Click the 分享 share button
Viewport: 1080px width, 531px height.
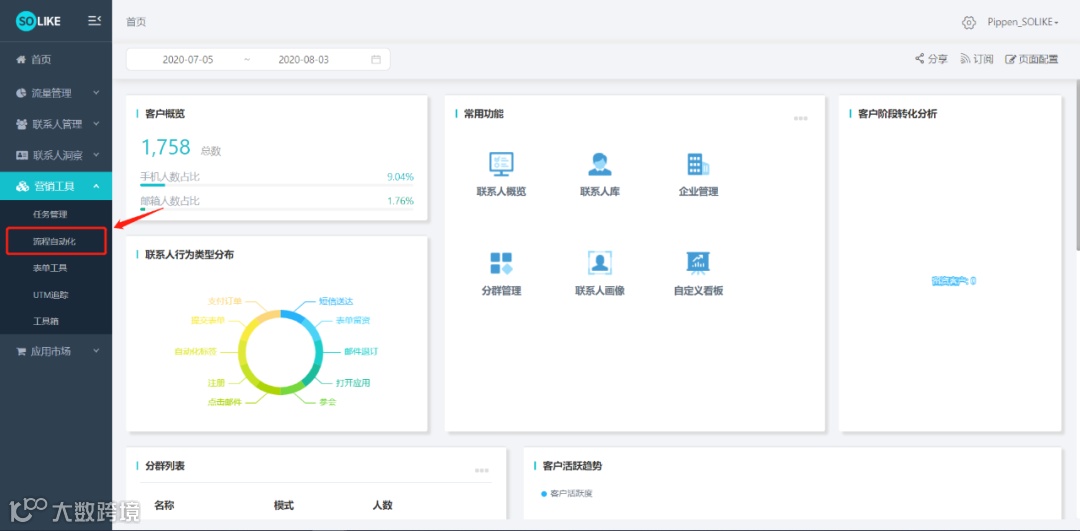pyautogui.click(x=931, y=59)
